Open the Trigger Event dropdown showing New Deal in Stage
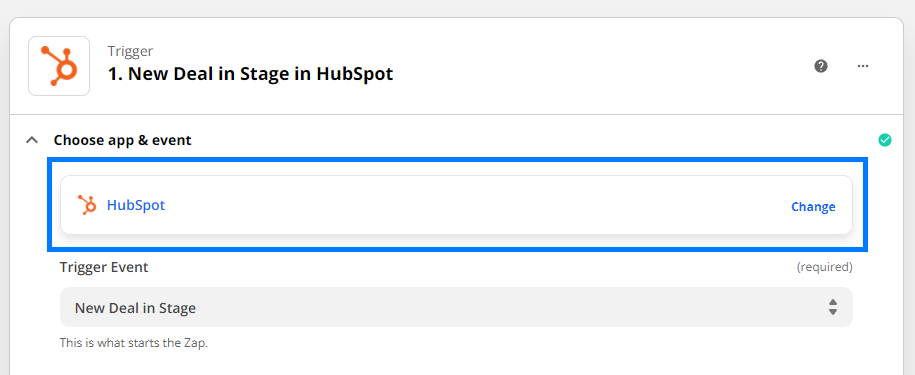 click(x=456, y=307)
